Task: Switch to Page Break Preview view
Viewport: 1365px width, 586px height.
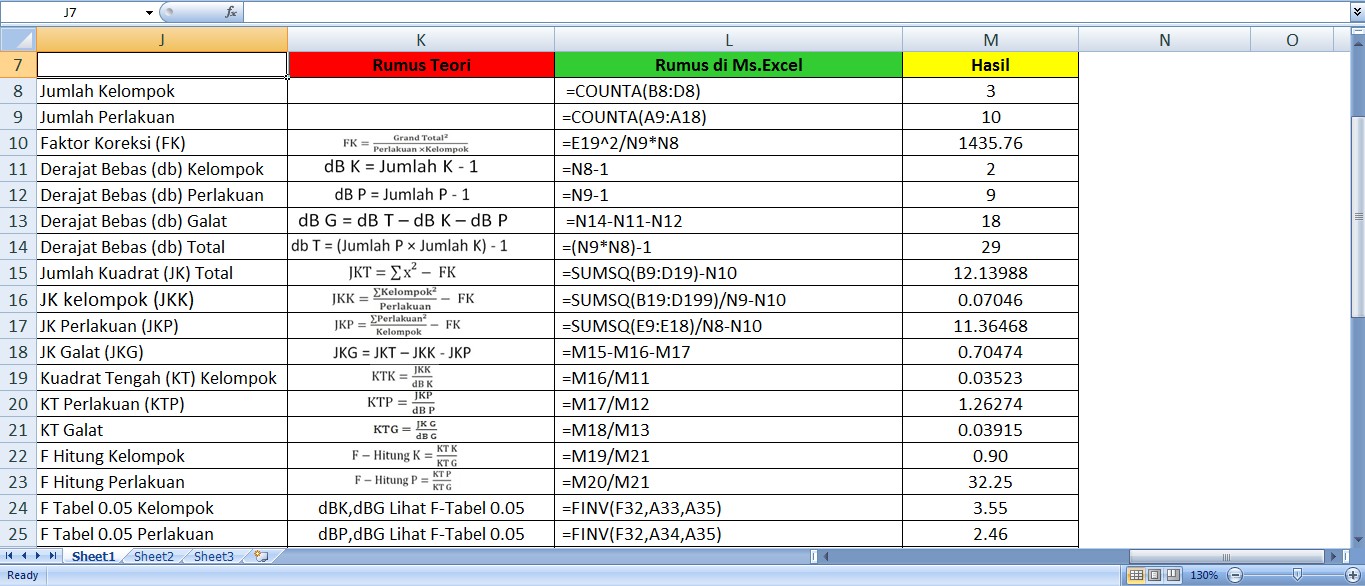Action: pos(1173,576)
